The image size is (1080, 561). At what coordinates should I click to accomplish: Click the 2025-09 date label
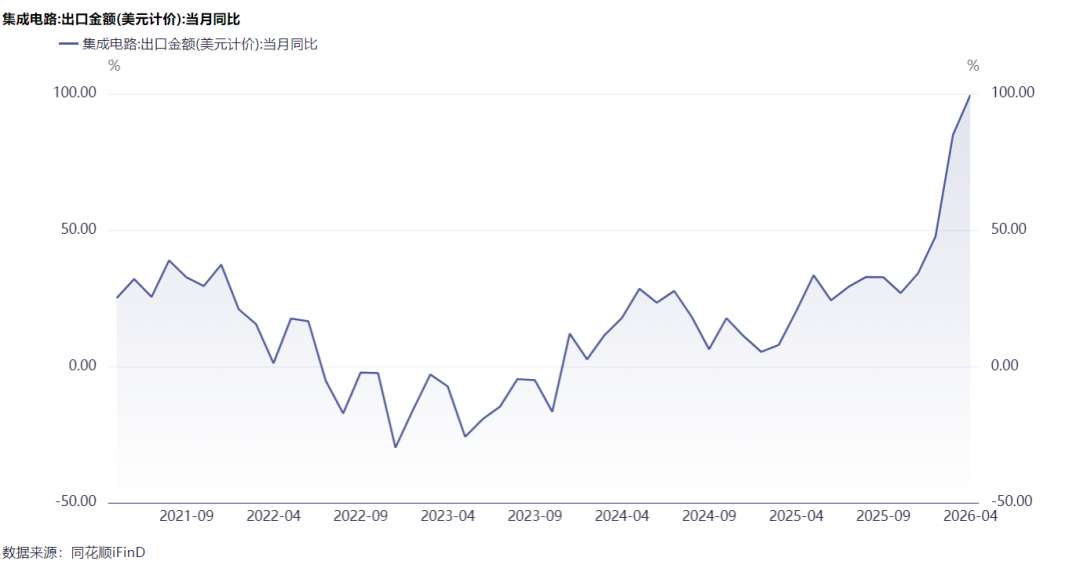click(883, 516)
